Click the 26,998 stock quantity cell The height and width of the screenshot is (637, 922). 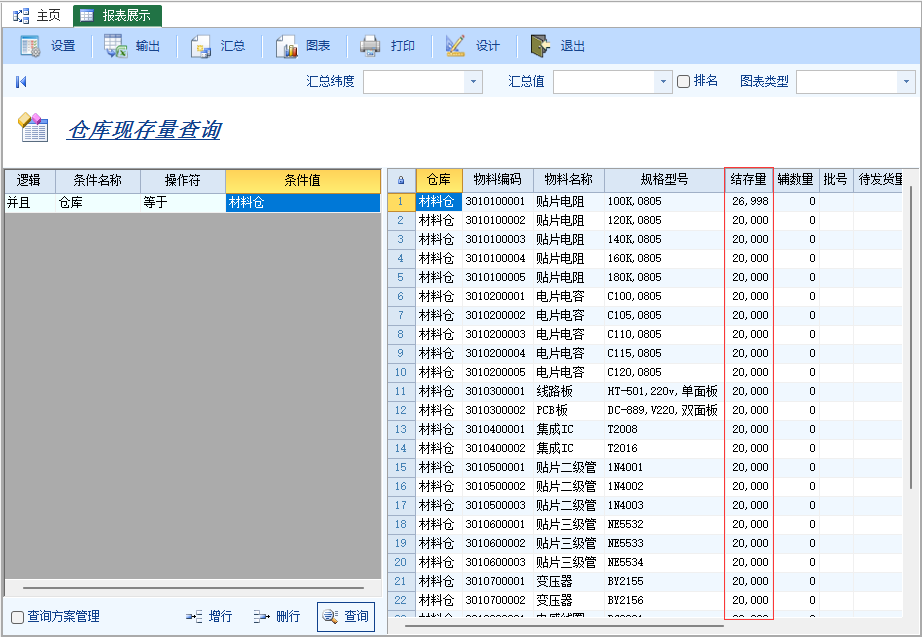pos(749,202)
